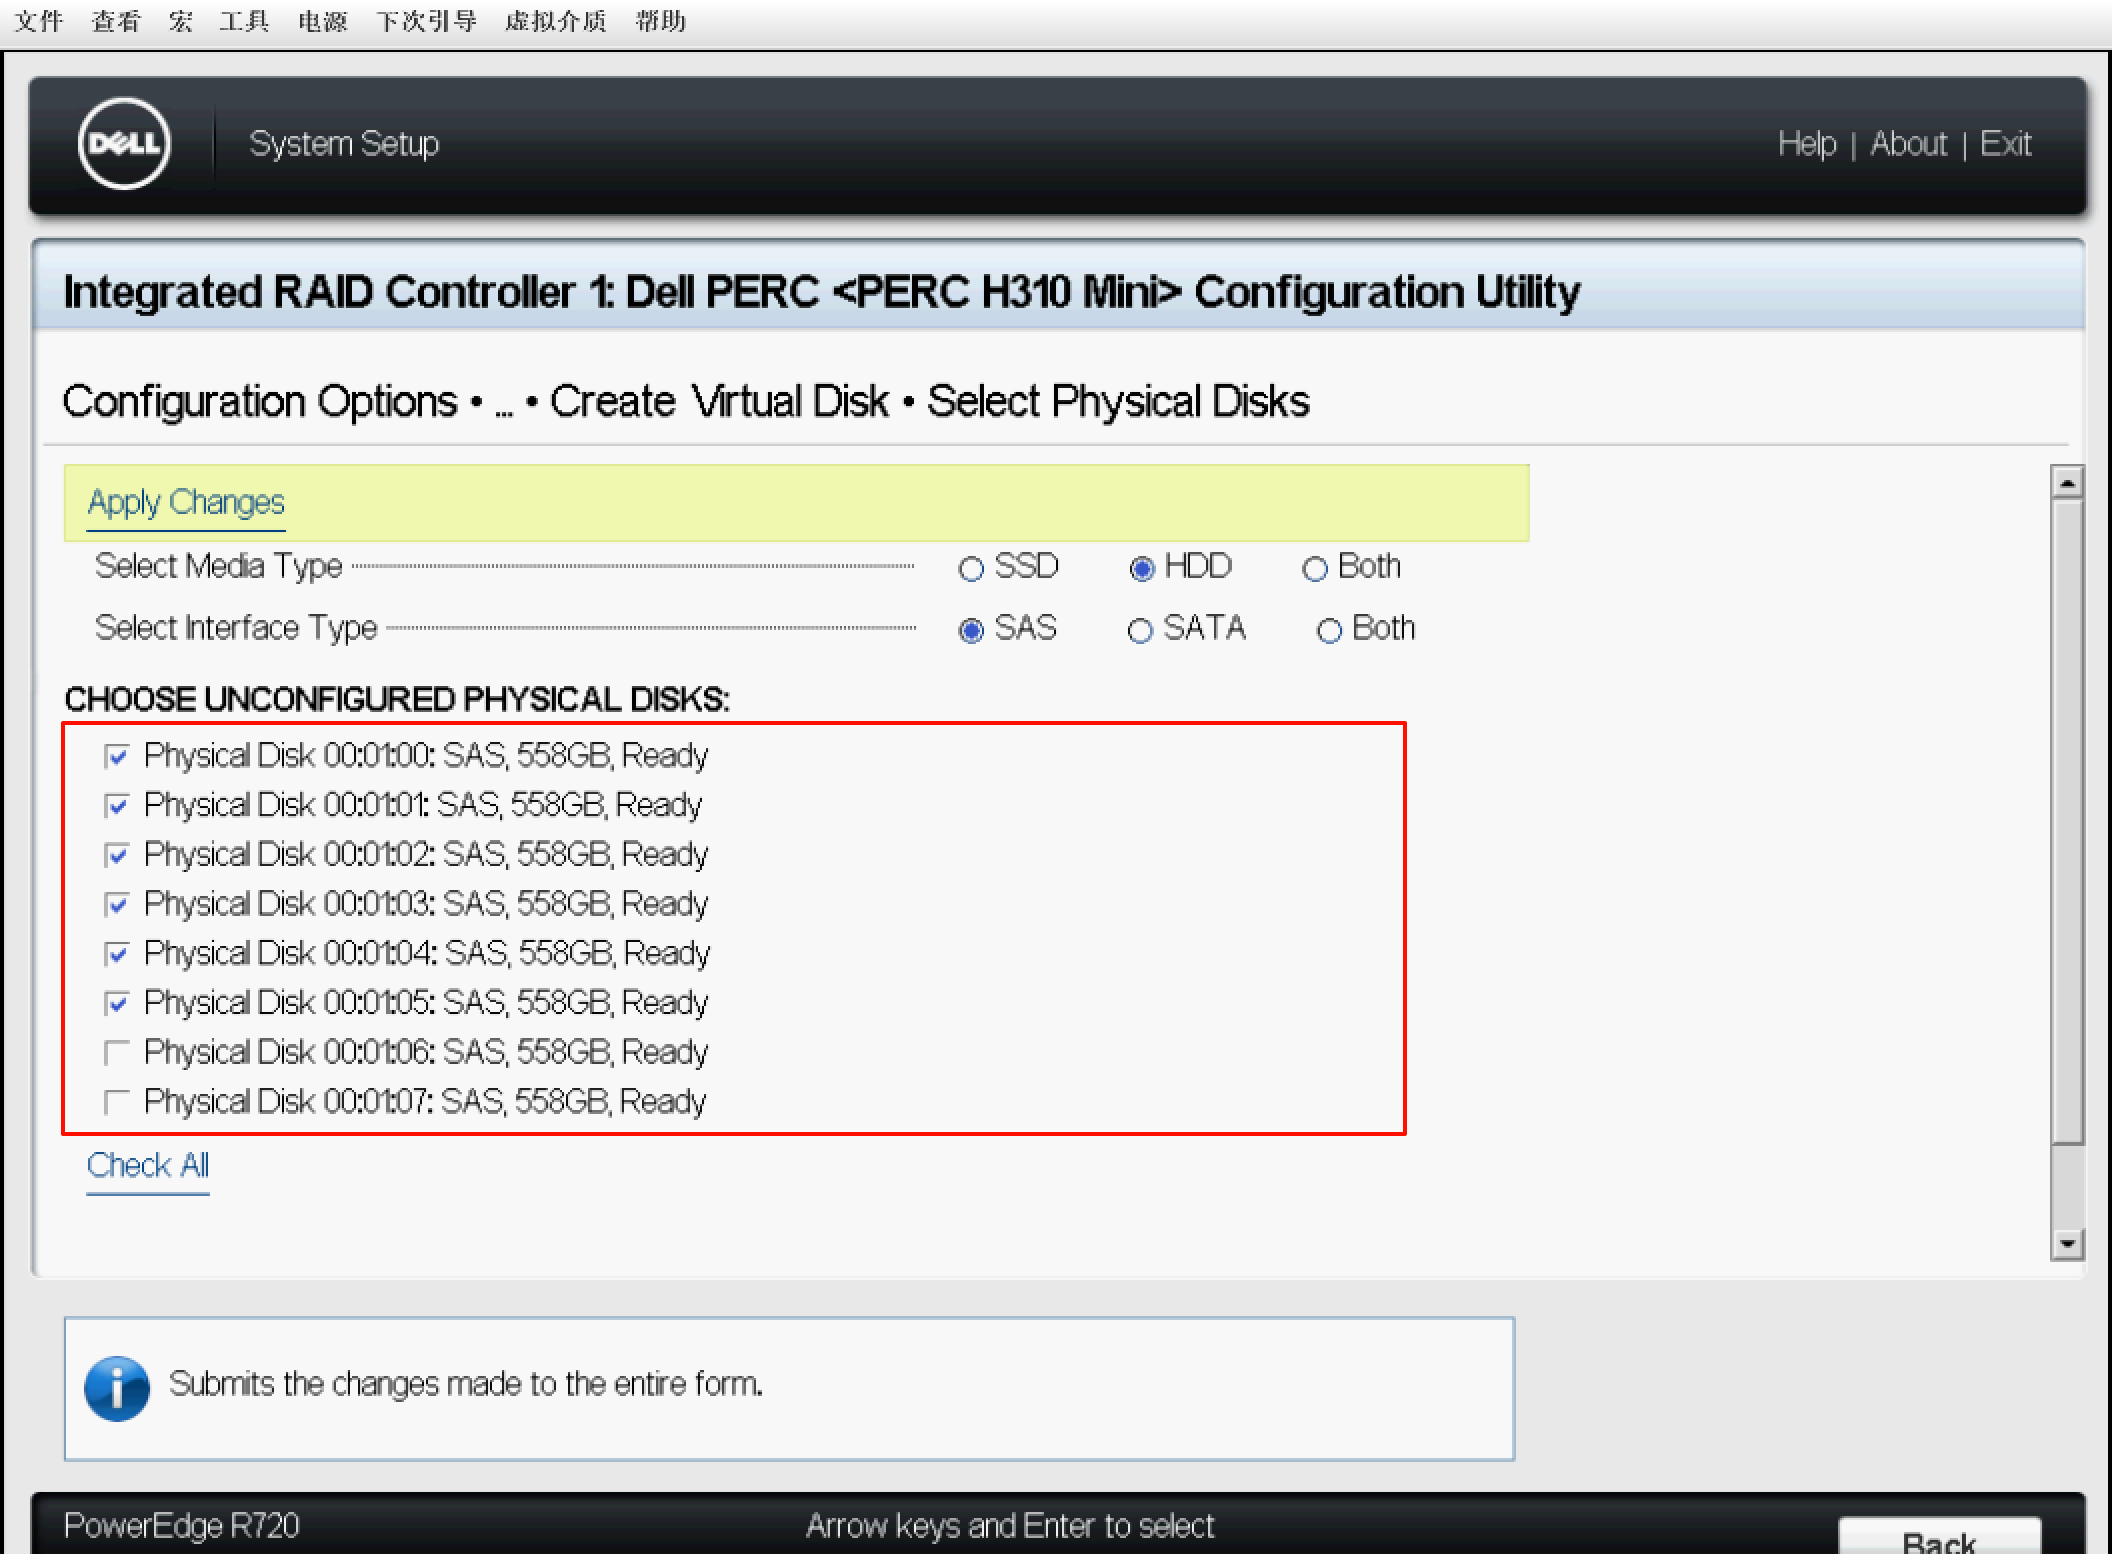Image resolution: width=2112 pixels, height=1554 pixels.
Task: Select SAS interface type radio button
Action: [x=971, y=631]
